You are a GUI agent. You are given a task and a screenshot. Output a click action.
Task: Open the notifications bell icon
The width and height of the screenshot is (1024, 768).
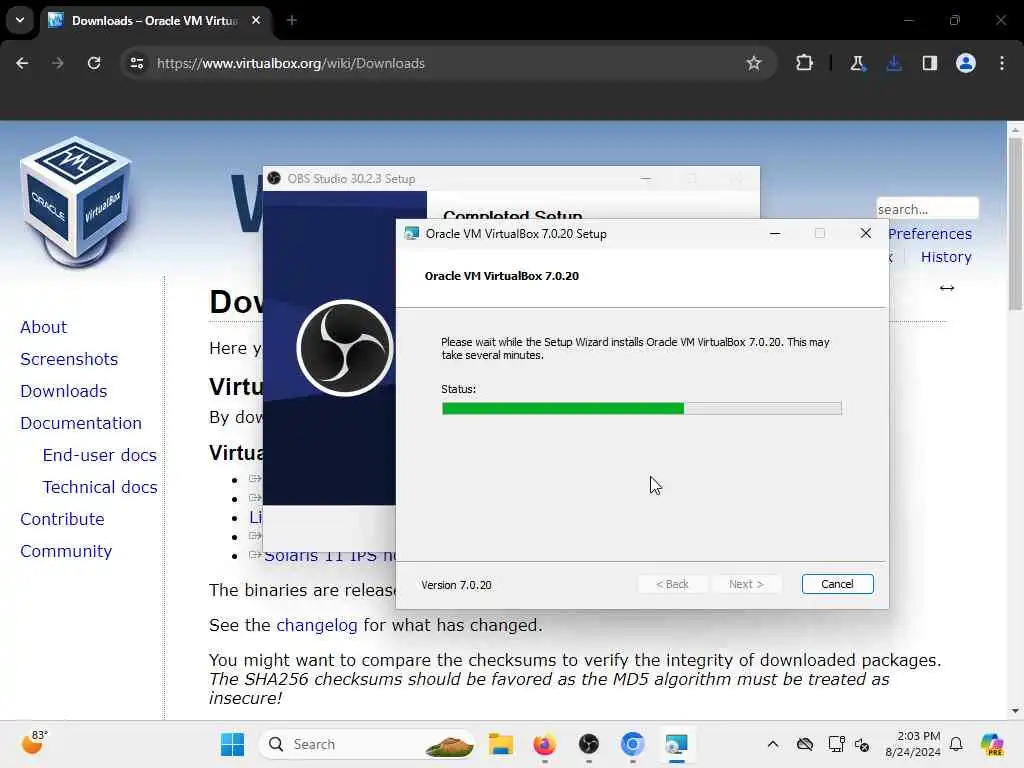point(956,744)
